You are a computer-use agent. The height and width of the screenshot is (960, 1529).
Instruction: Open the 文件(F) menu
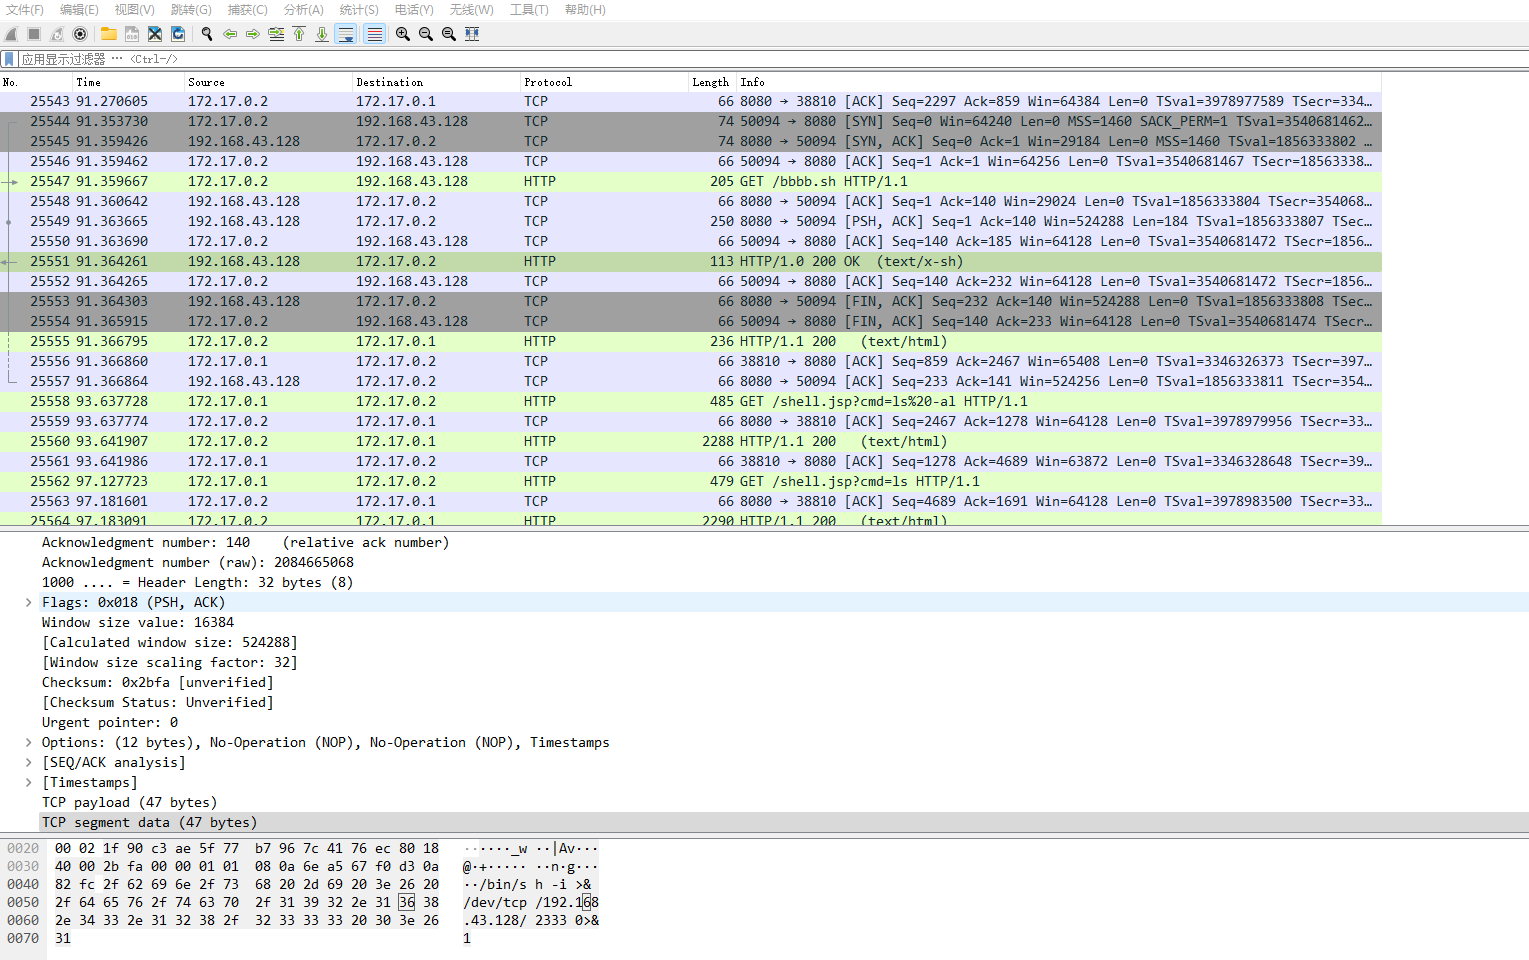pyautogui.click(x=24, y=9)
